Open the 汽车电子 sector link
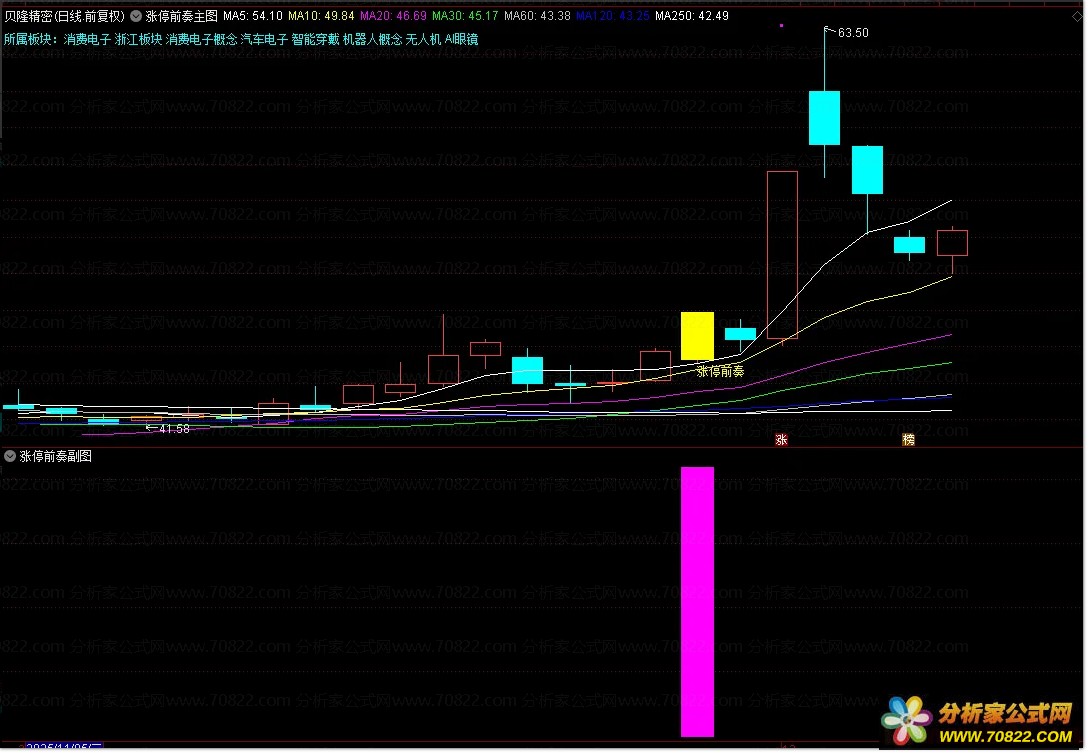Screen dimensions: 1089x753 coord(264,40)
